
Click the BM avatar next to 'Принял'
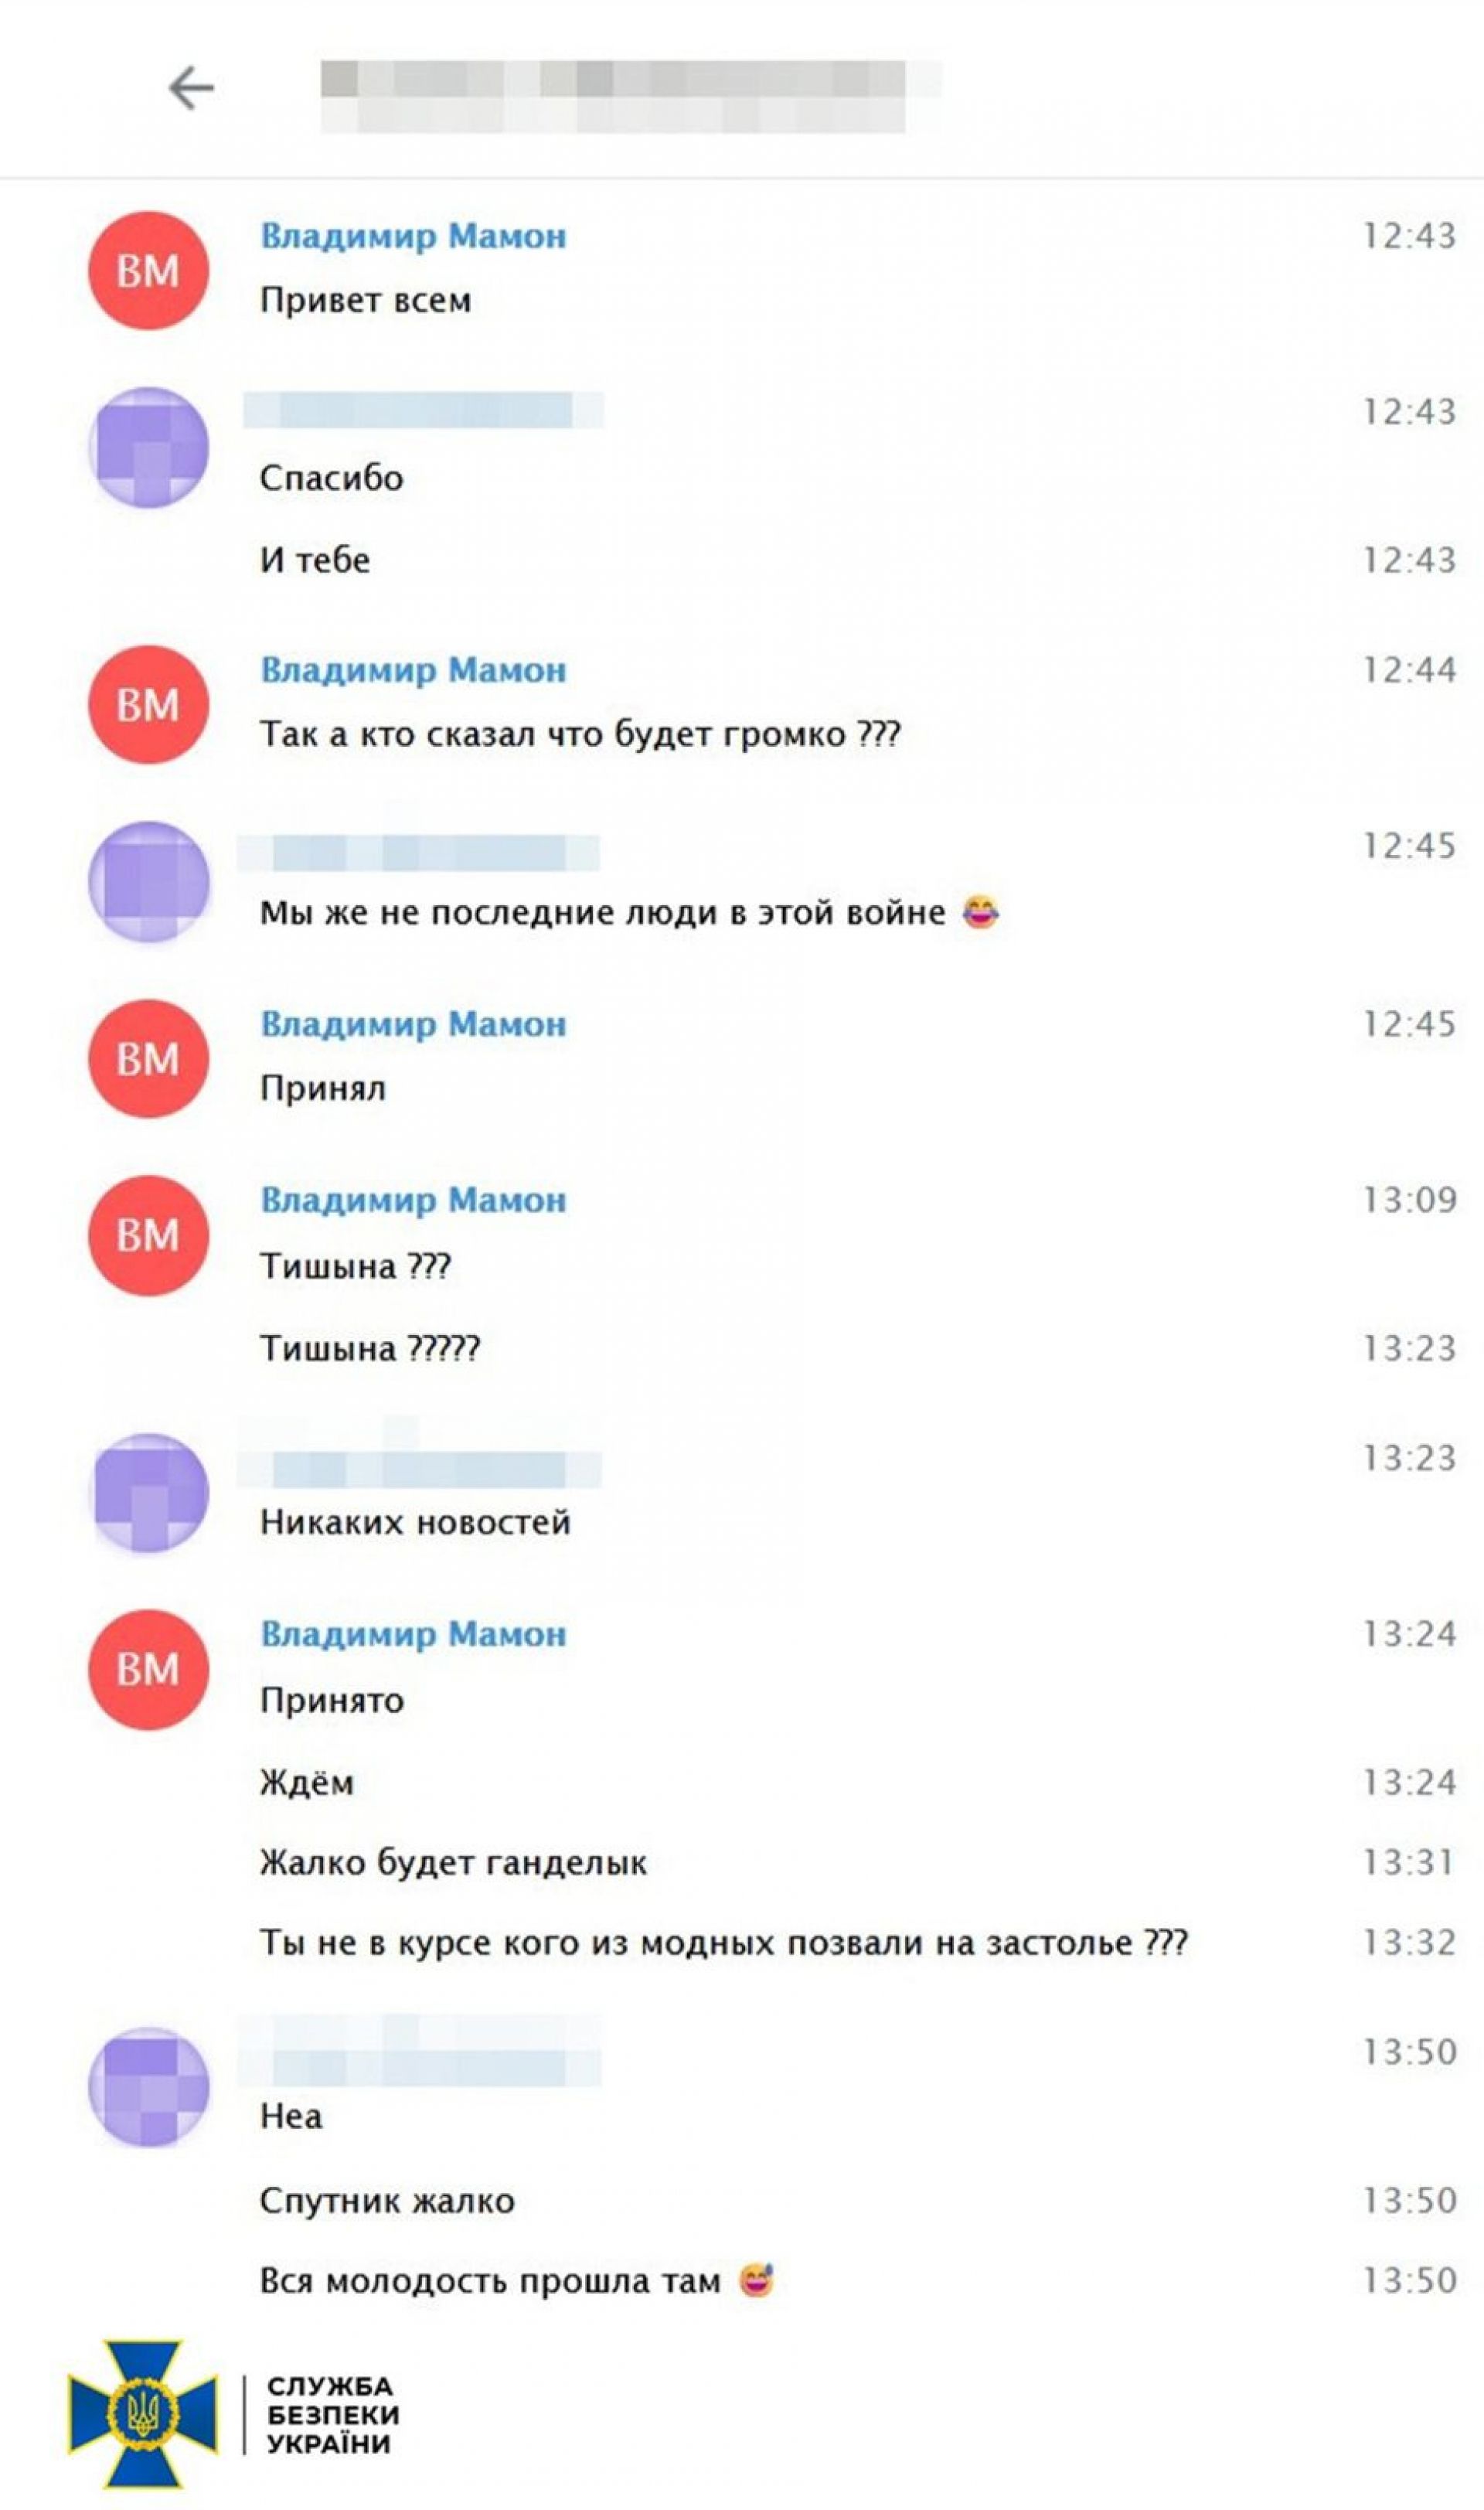click(148, 1058)
